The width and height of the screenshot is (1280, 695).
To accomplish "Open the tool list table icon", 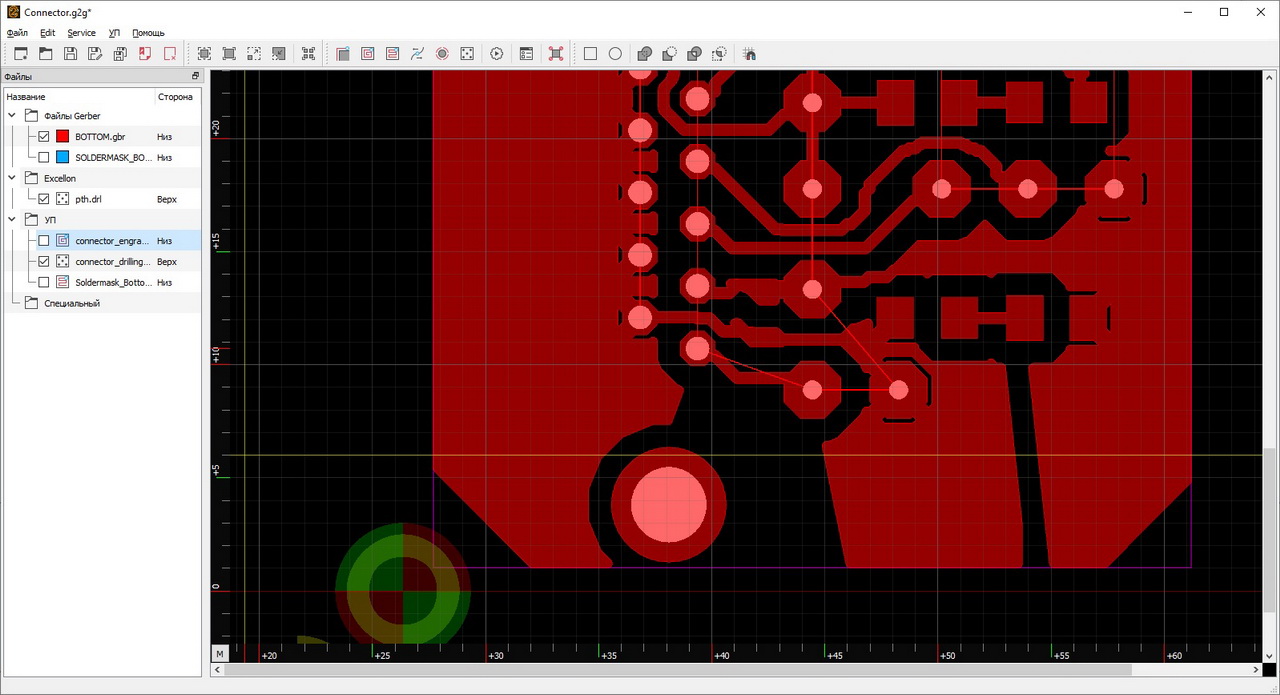I will [526, 54].
